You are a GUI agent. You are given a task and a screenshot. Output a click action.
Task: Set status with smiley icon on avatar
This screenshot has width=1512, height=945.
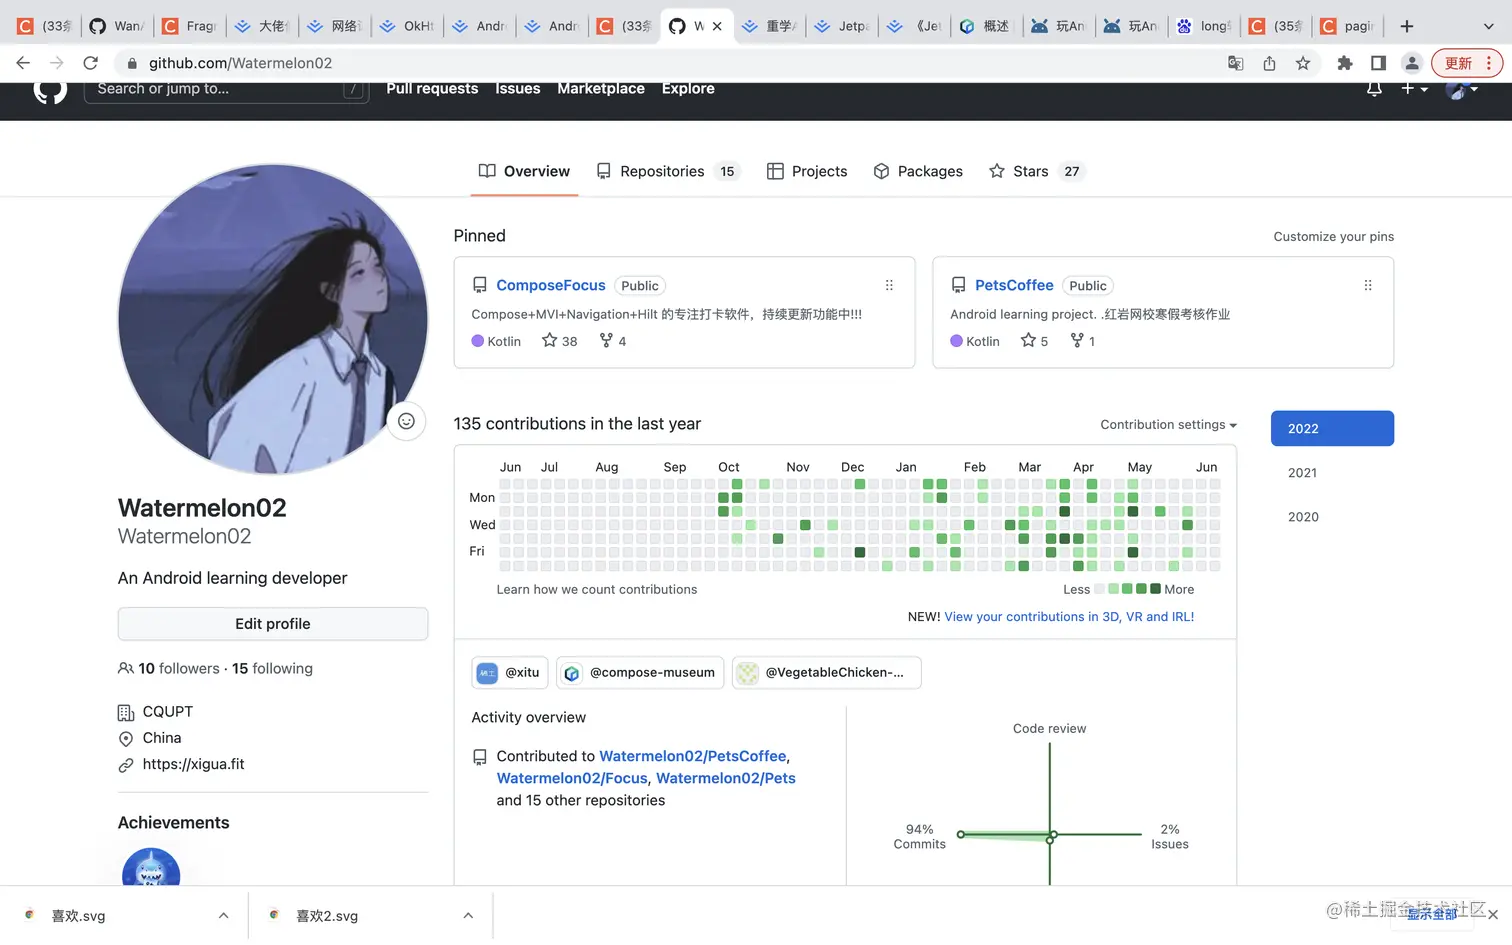pos(406,421)
